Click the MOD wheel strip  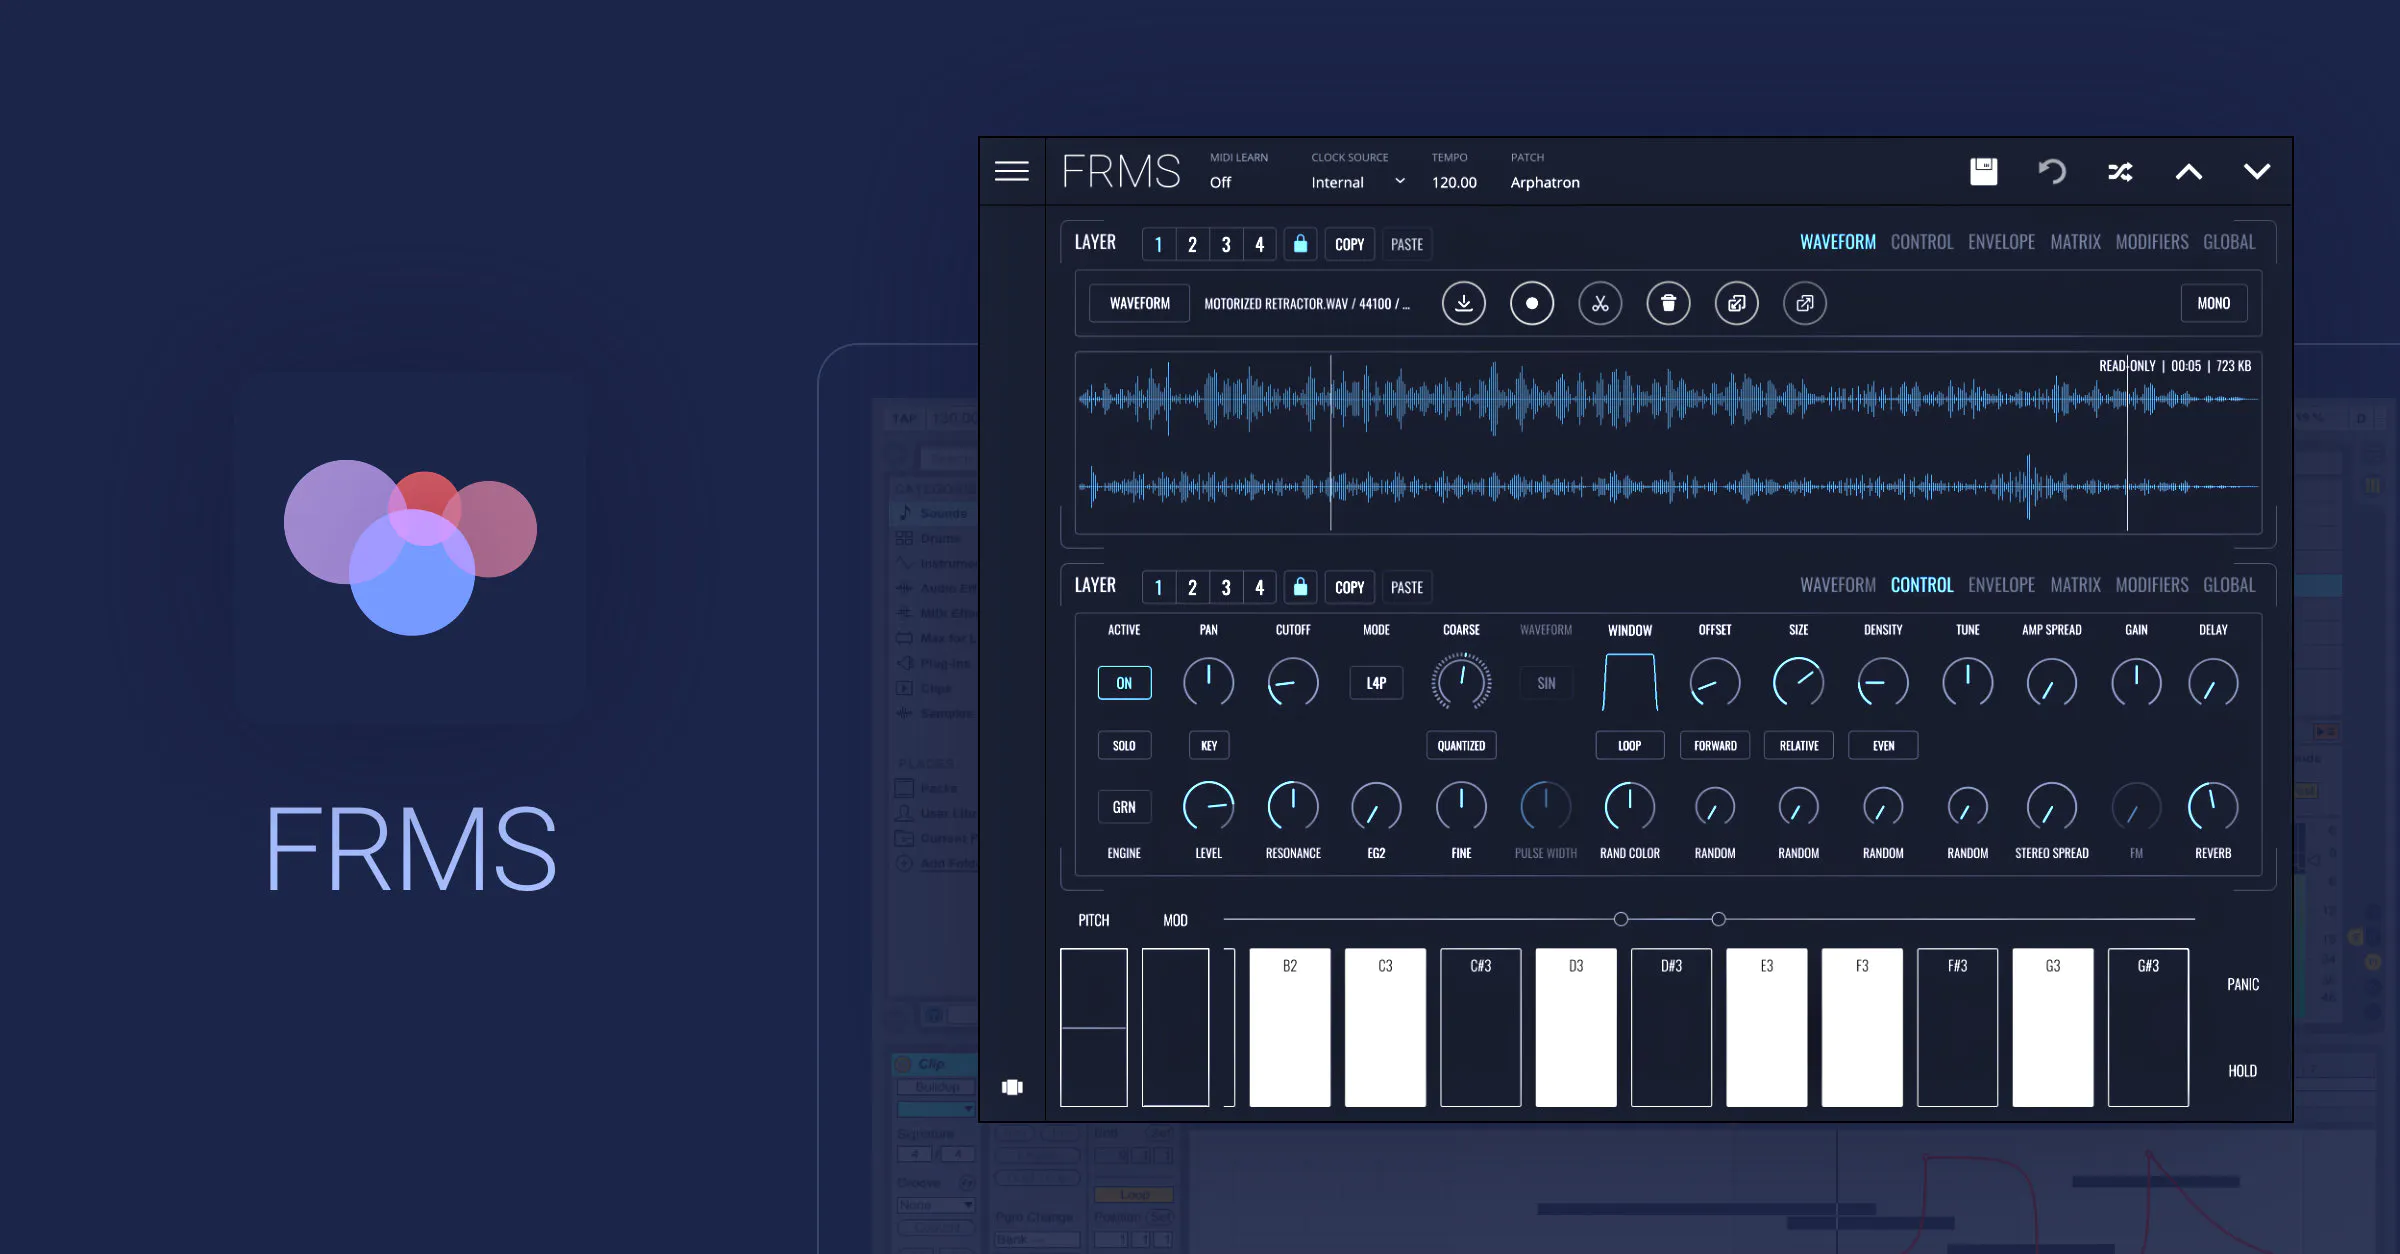click(1175, 1027)
